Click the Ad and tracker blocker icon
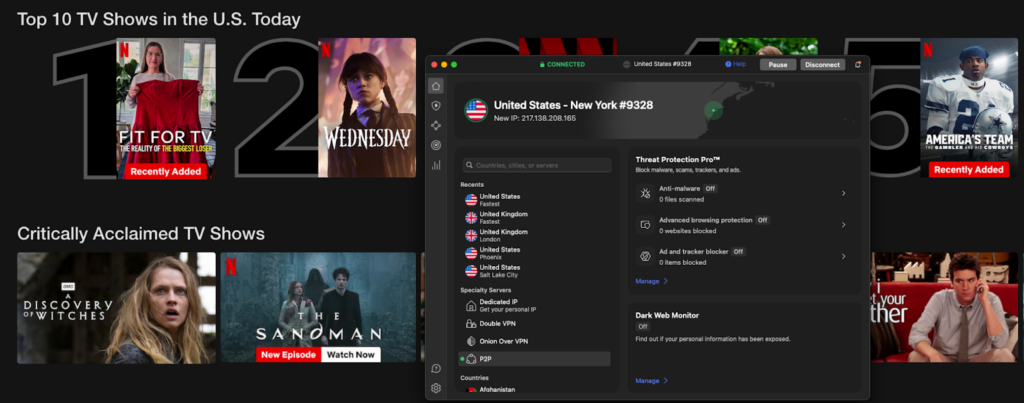Image resolution: width=1024 pixels, height=403 pixels. 645,256
